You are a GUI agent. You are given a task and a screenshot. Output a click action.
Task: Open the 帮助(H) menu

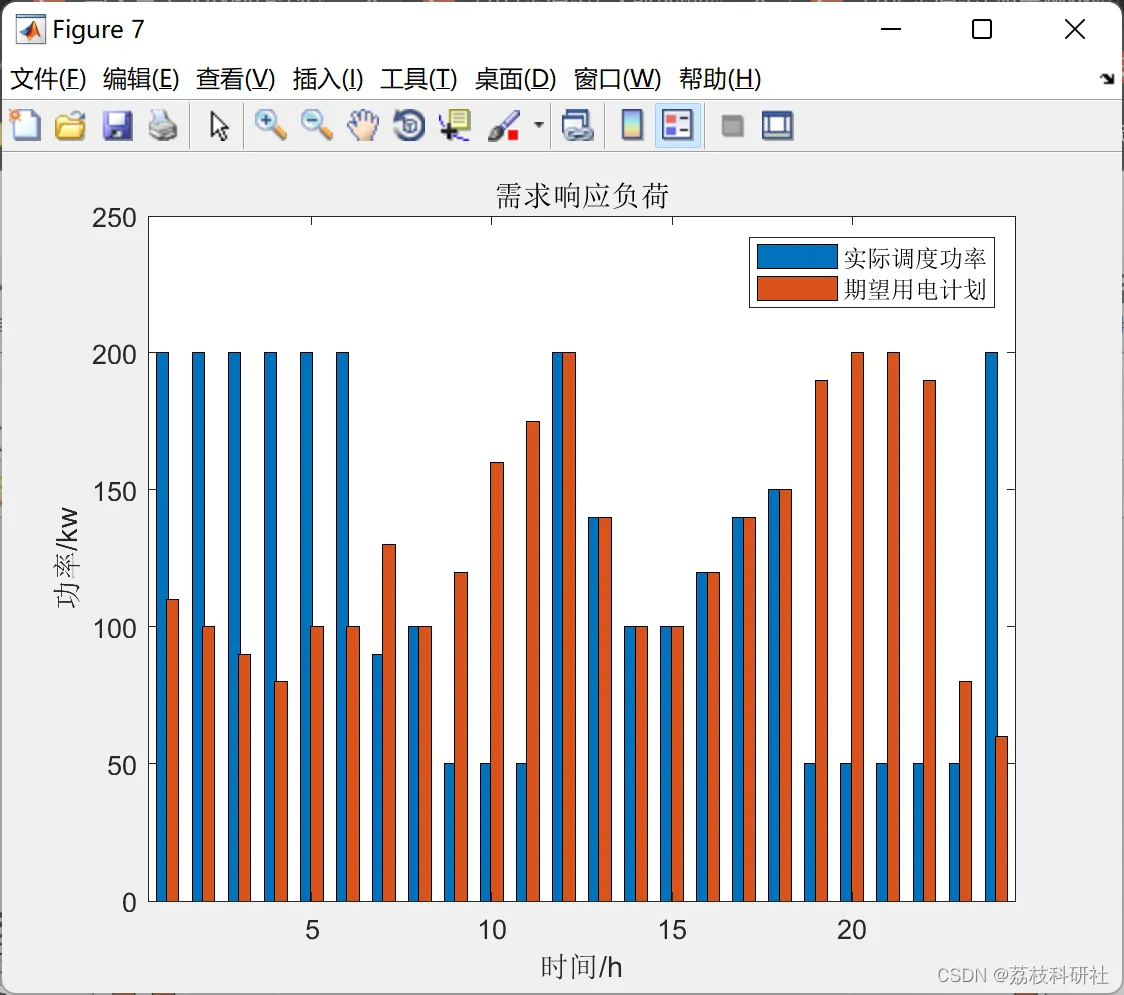point(720,79)
